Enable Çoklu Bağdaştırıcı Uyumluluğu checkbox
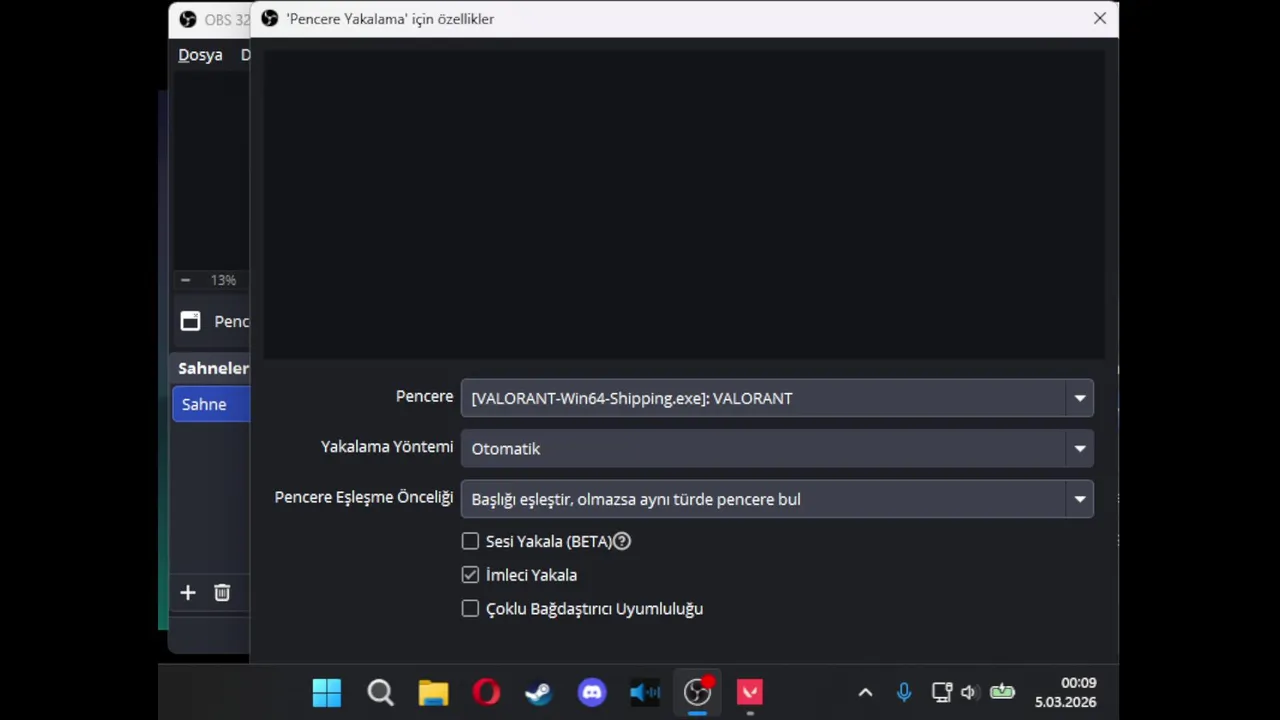1280x720 pixels. click(470, 609)
